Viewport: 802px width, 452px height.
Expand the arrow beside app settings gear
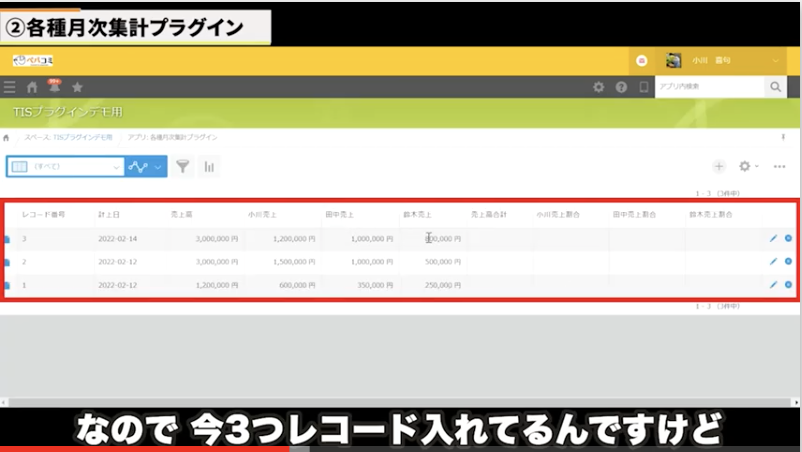pos(756,166)
